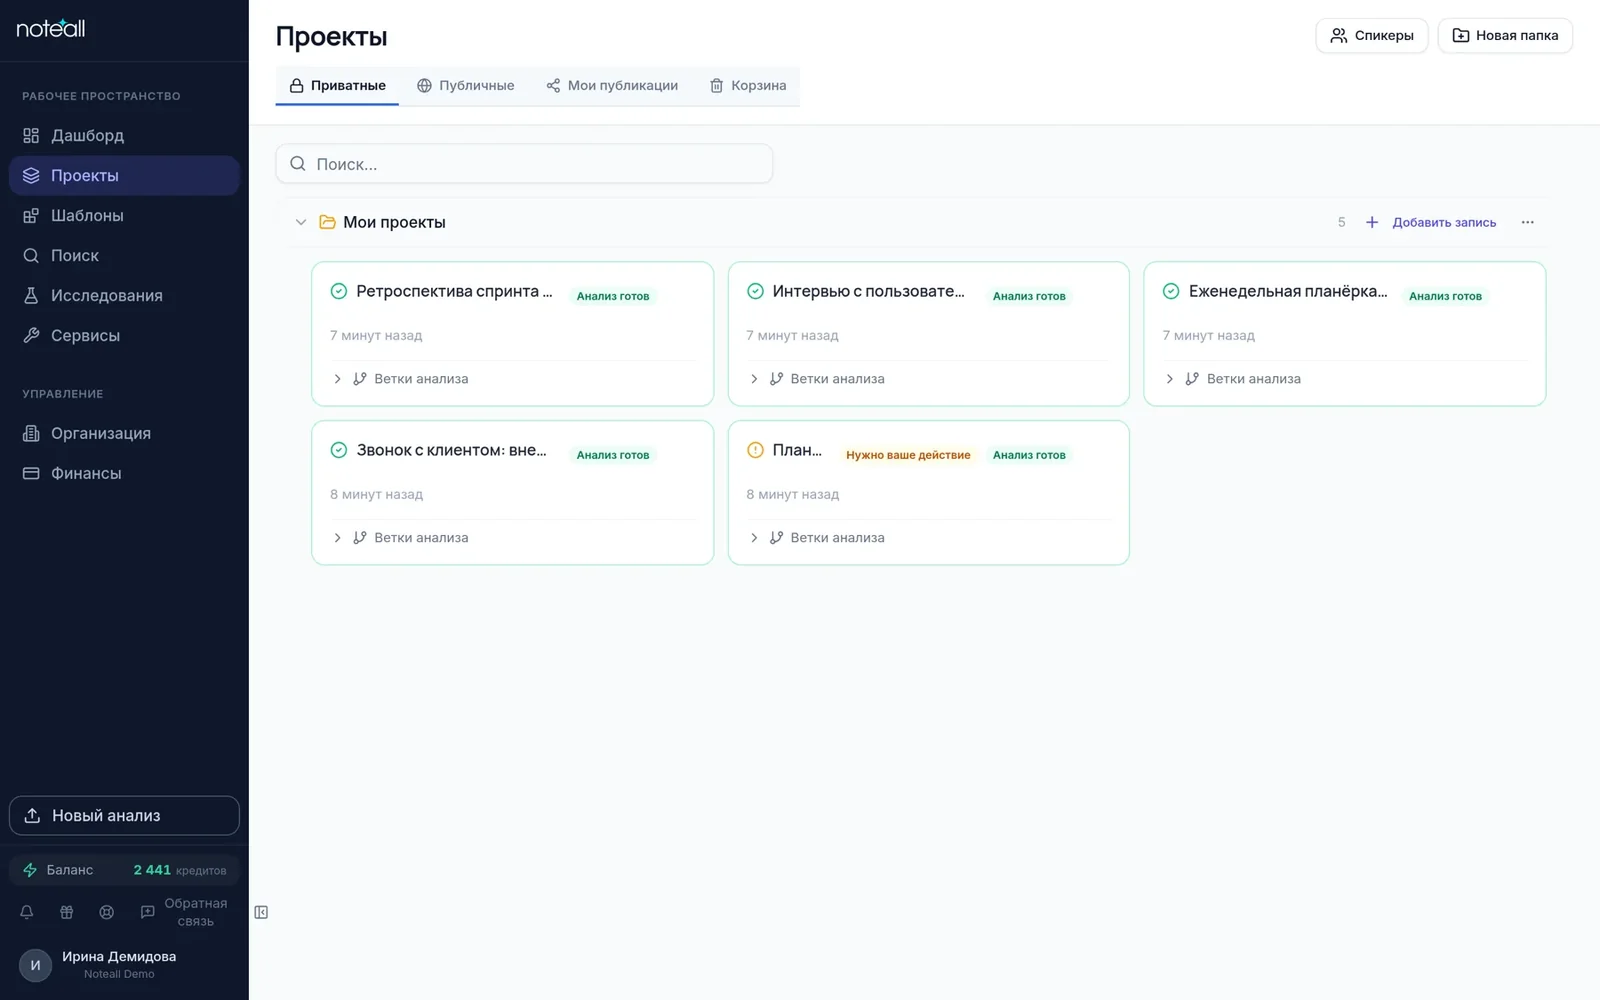Open Дашборд in the sidebar
Screen dimensions: 1600x1000
coord(124,135)
